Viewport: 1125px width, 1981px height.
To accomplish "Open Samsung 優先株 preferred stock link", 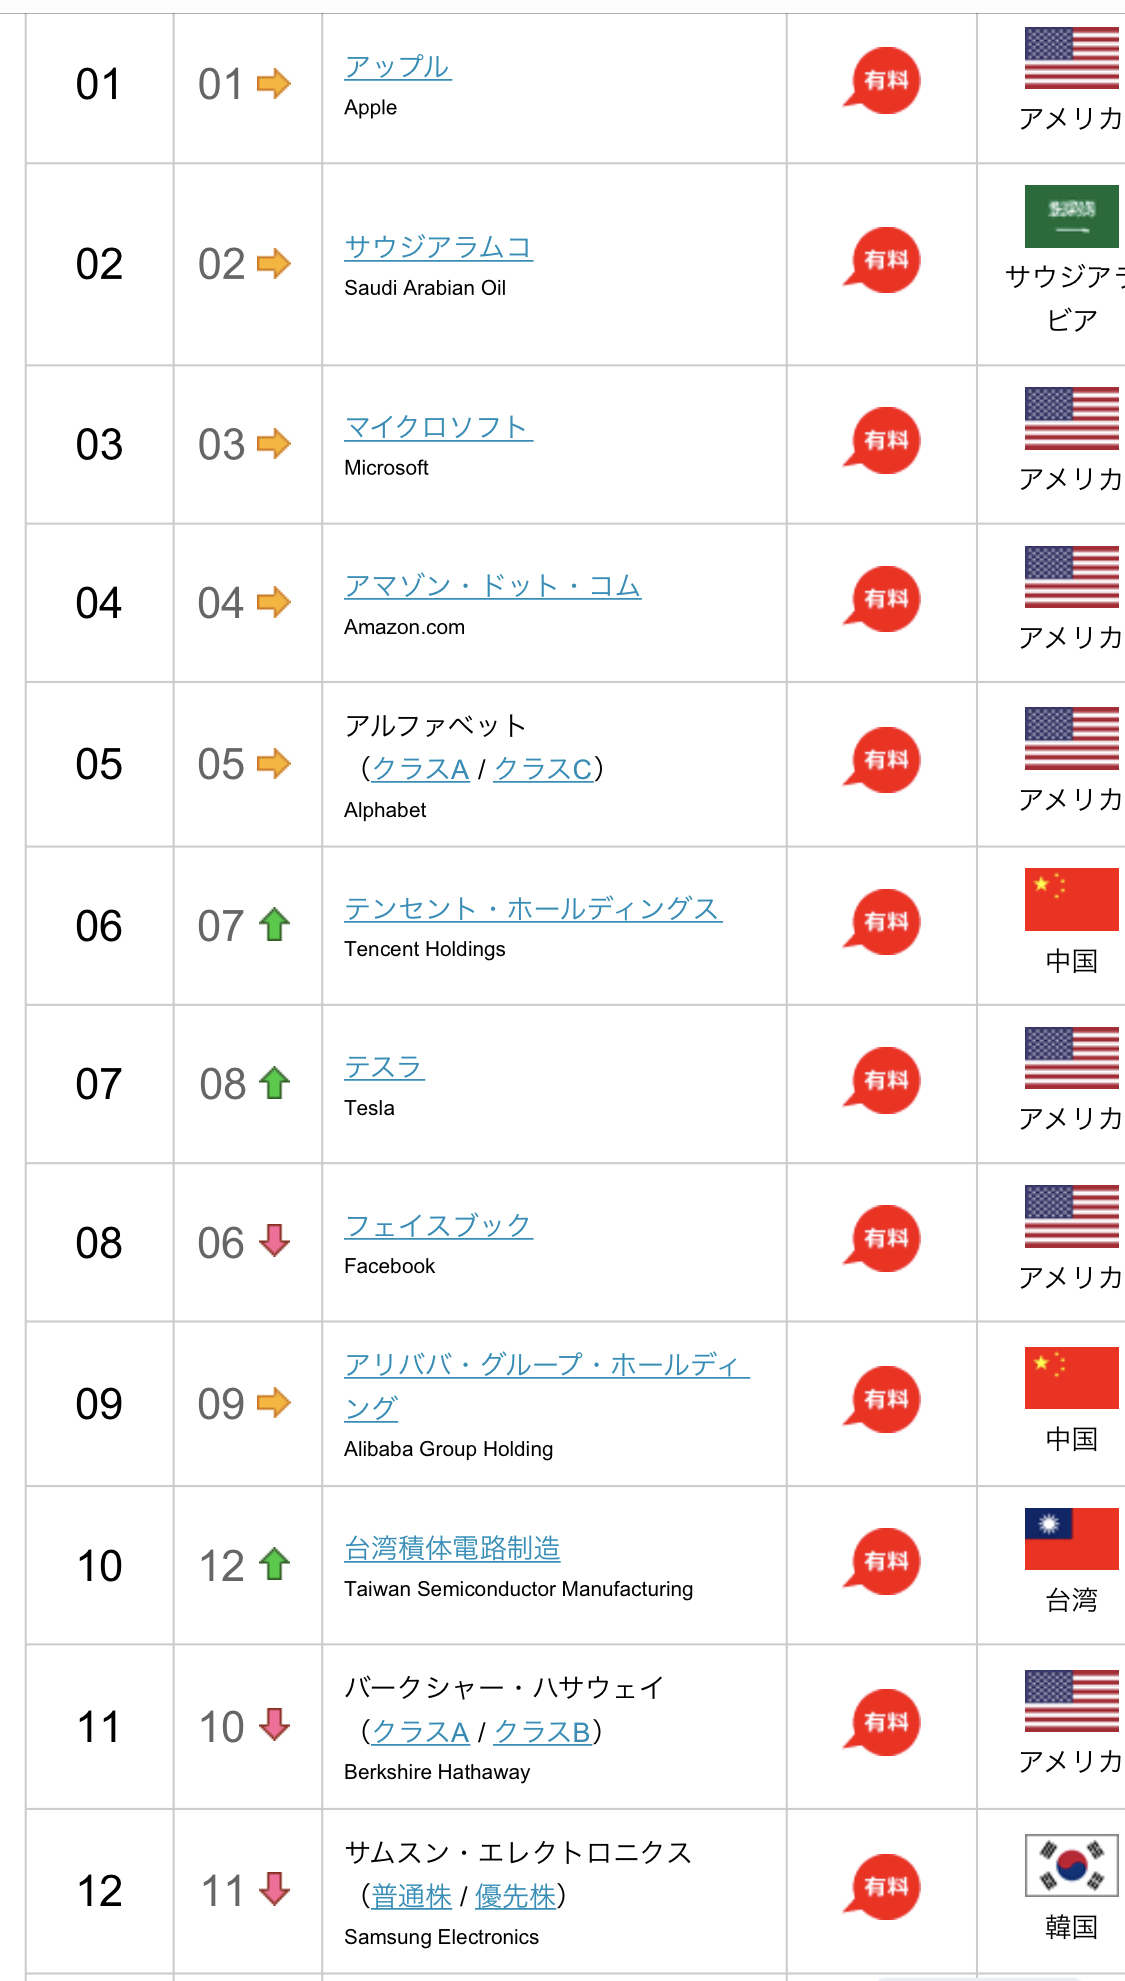I will 515,1896.
